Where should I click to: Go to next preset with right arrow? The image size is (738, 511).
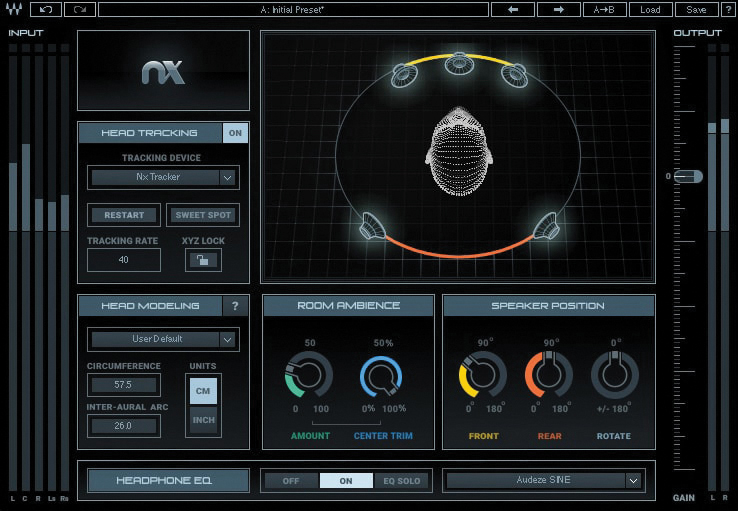coord(558,10)
